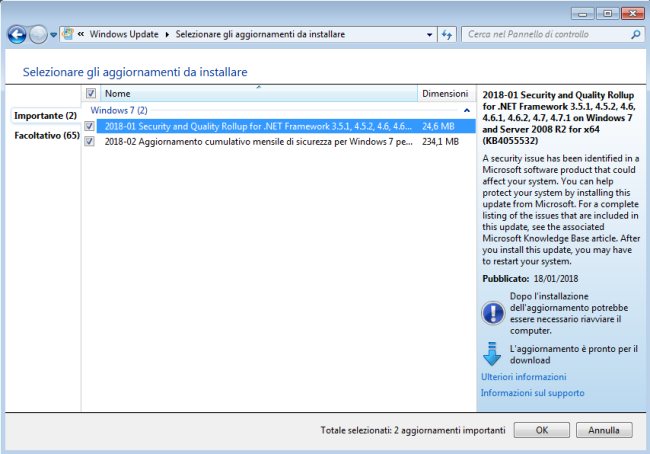Image resolution: width=650 pixels, height=454 pixels.
Task: Confirm selection with the OK button
Action: [541, 430]
